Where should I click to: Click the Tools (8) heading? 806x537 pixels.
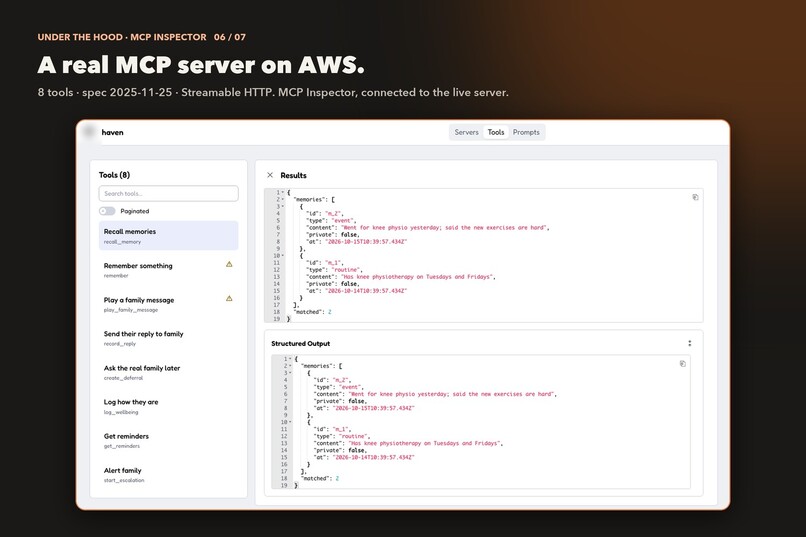pyautogui.click(x=114, y=175)
